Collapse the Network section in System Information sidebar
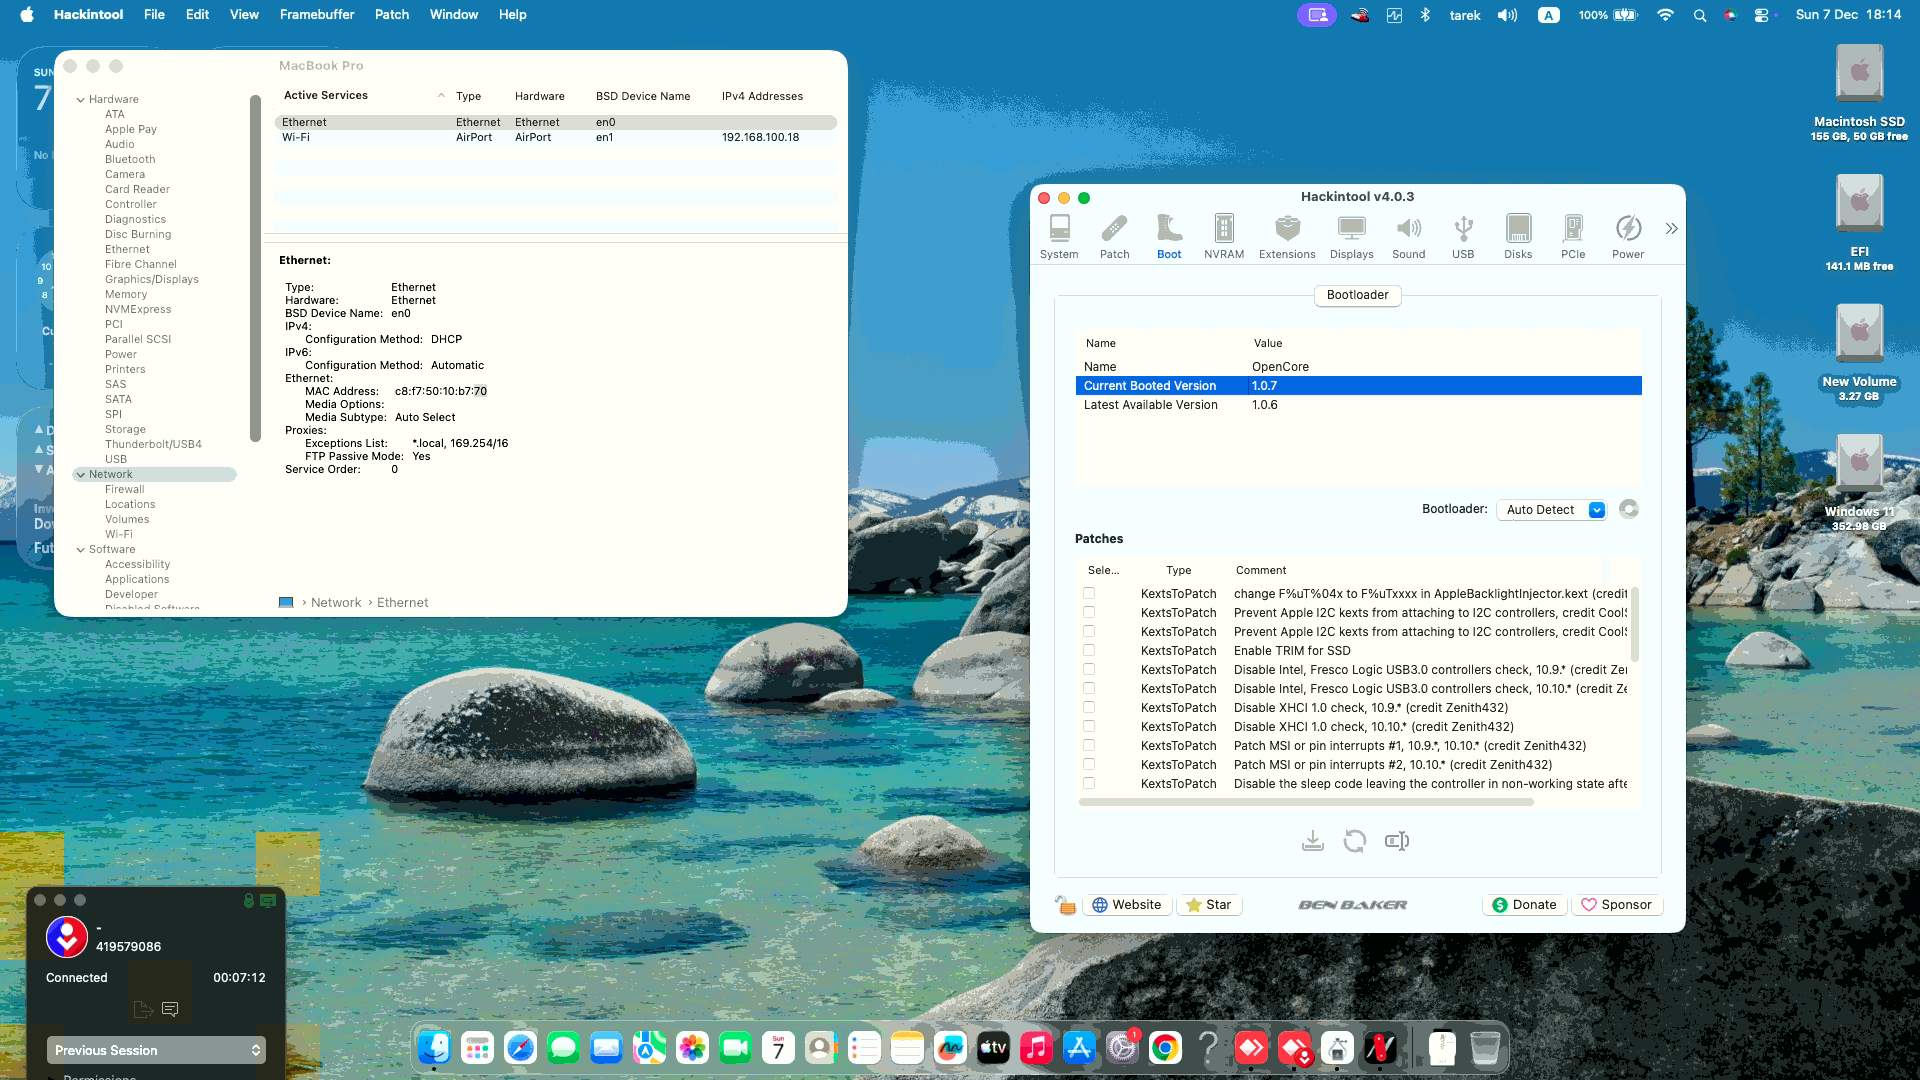 click(x=82, y=474)
